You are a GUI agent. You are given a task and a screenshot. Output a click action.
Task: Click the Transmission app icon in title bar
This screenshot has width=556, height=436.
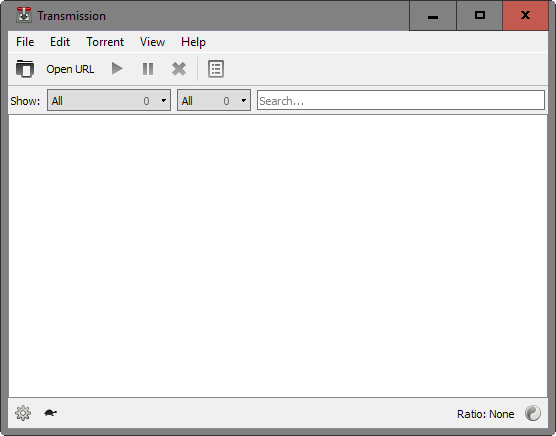coord(24,15)
